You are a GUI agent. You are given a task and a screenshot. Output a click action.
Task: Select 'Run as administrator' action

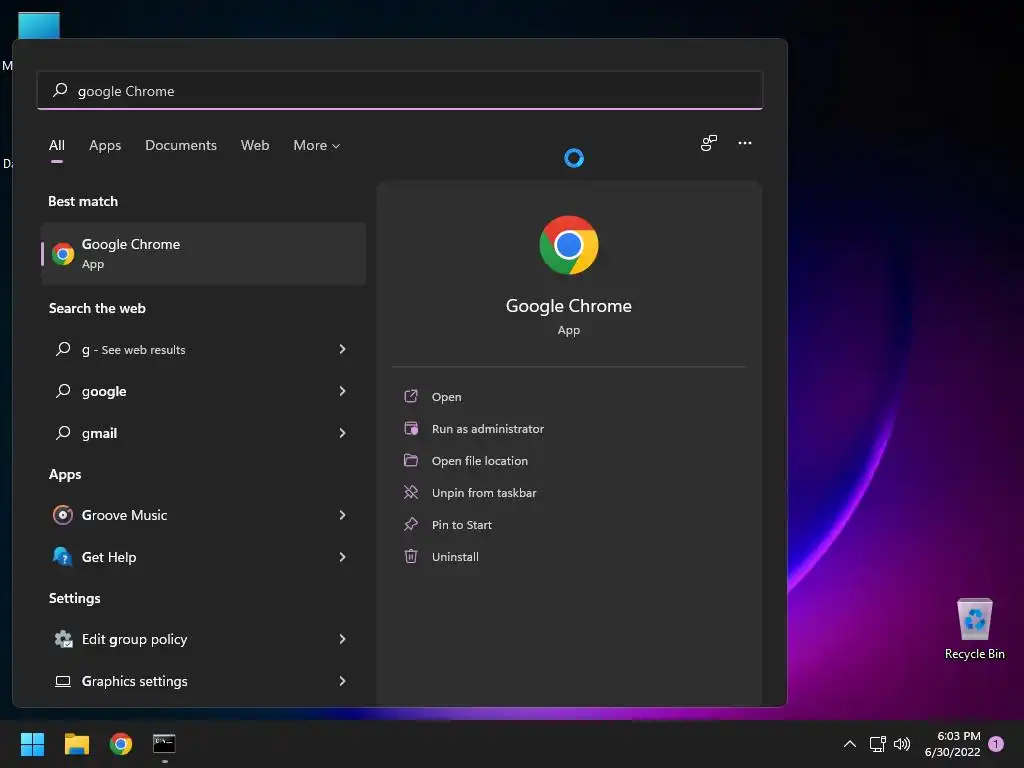(488, 429)
